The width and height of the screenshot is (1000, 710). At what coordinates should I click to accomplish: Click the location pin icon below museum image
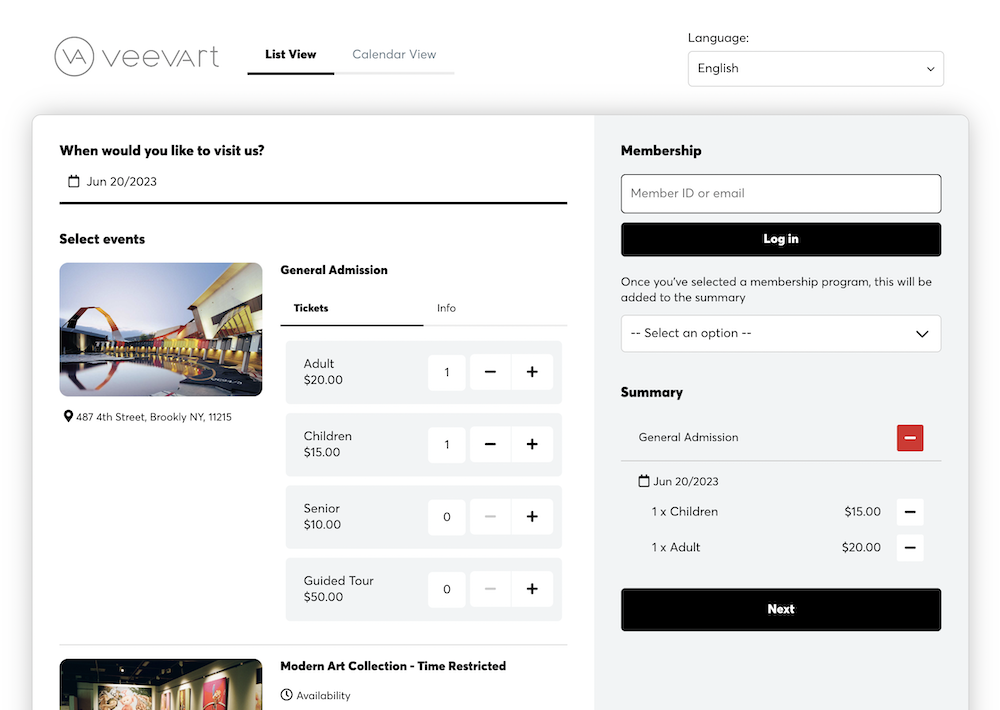(x=68, y=417)
